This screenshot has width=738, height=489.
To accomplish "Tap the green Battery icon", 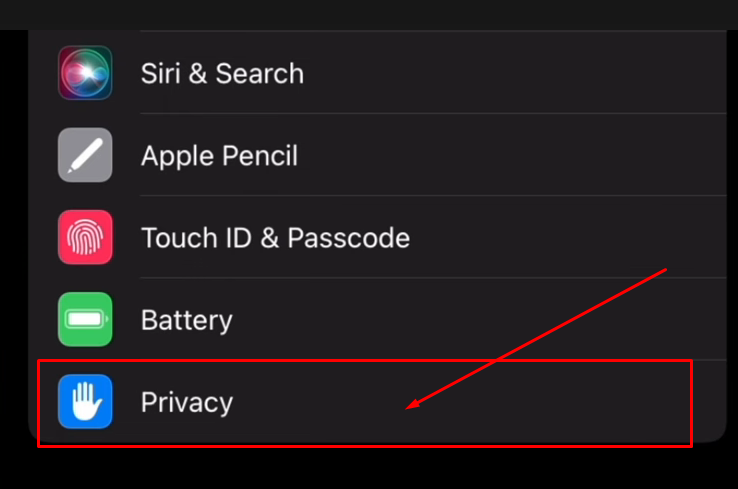I will pyautogui.click(x=85, y=320).
